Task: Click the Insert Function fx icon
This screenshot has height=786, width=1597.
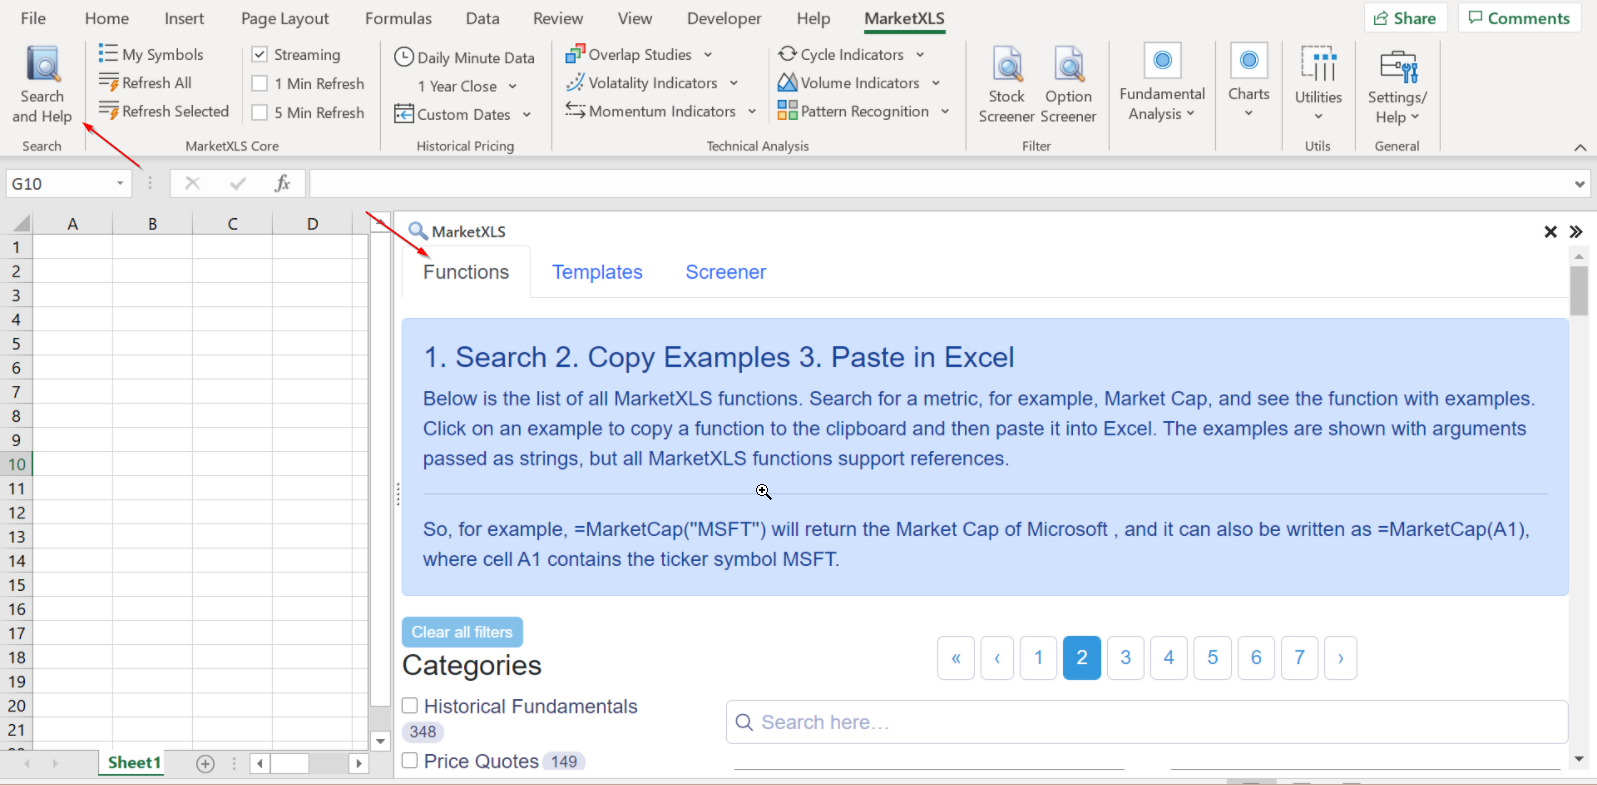Action: pyautogui.click(x=282, y=184)
